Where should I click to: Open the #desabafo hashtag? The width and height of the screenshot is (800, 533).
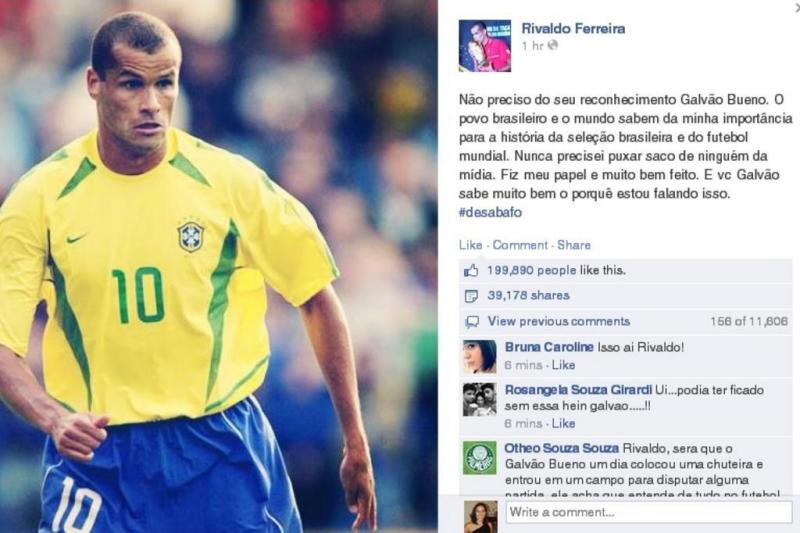[x=490, y=212]
